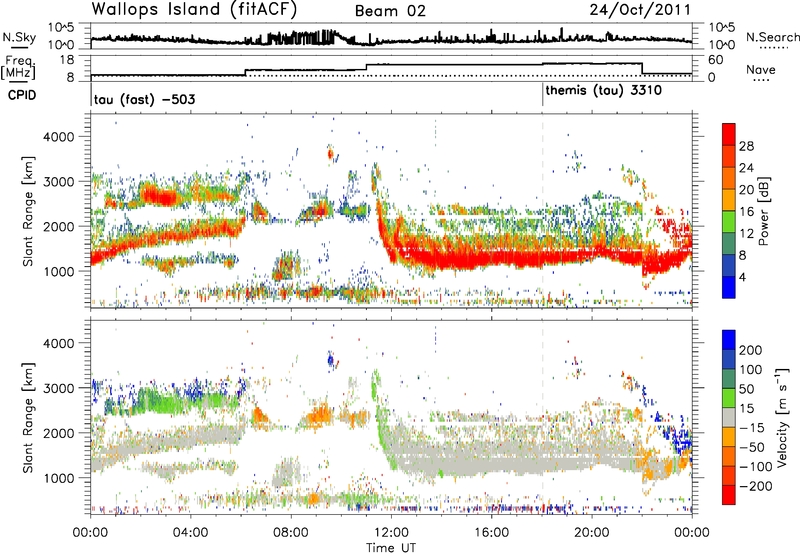Select the 'CPID' row label
The image size is (800, 554).
point(22,95)
